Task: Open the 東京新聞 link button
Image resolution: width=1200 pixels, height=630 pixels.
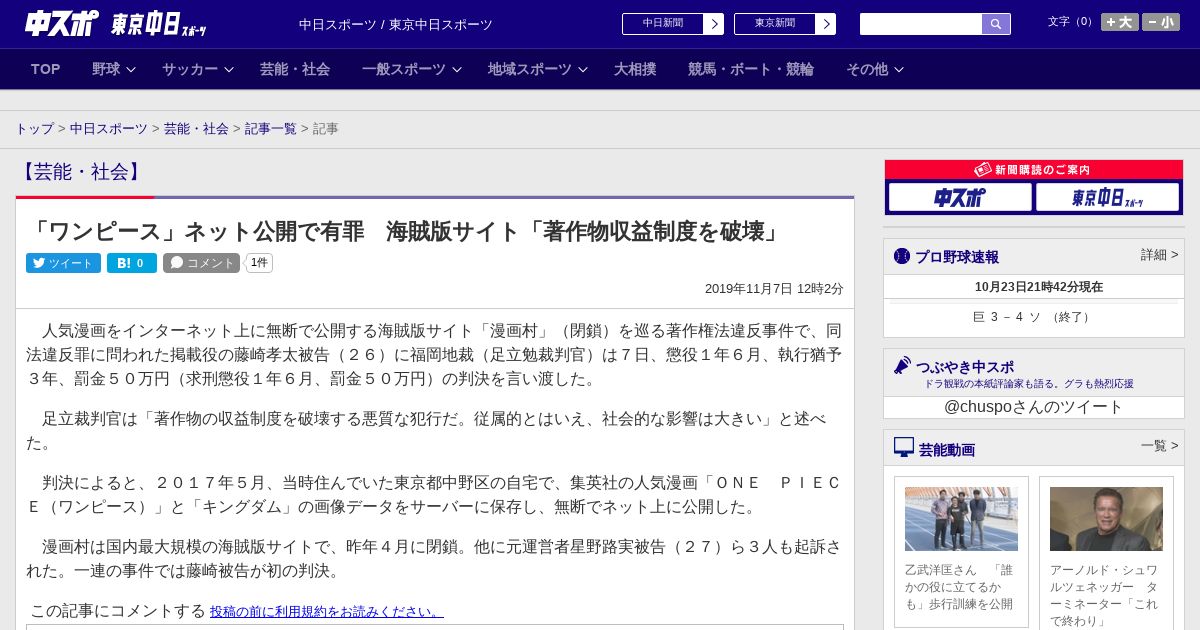Action: coord(775,24)
